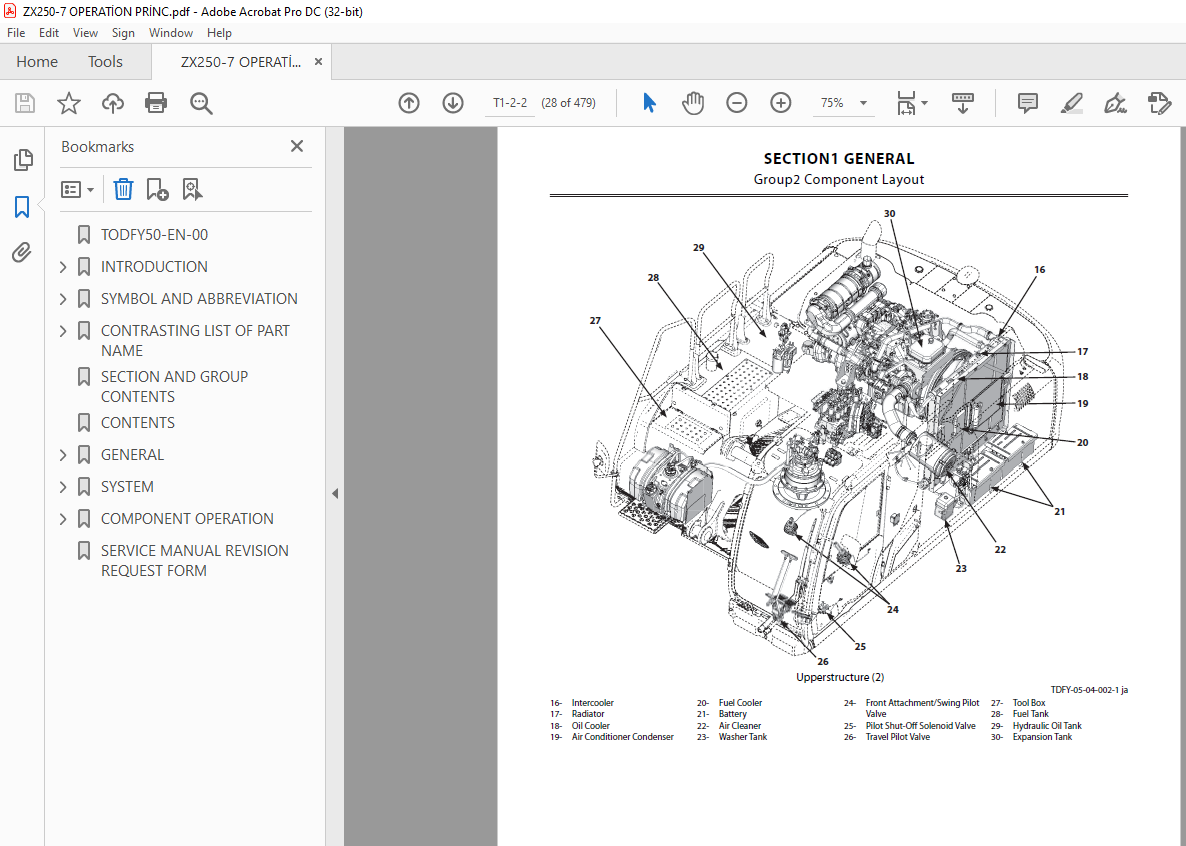Switch to the Home tab

(37, 62)
